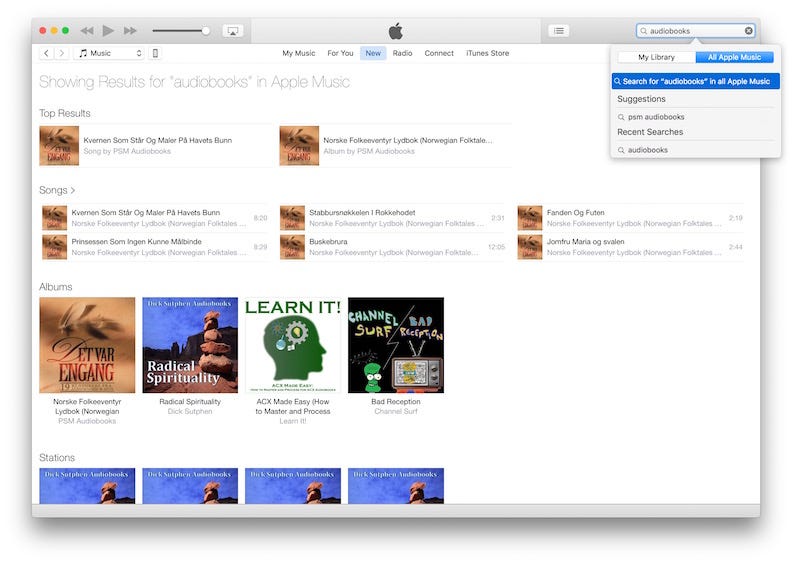Screen dimensions: 800x563
Task: Click artwork of top result song Kvernen
Action: (59, 146)
